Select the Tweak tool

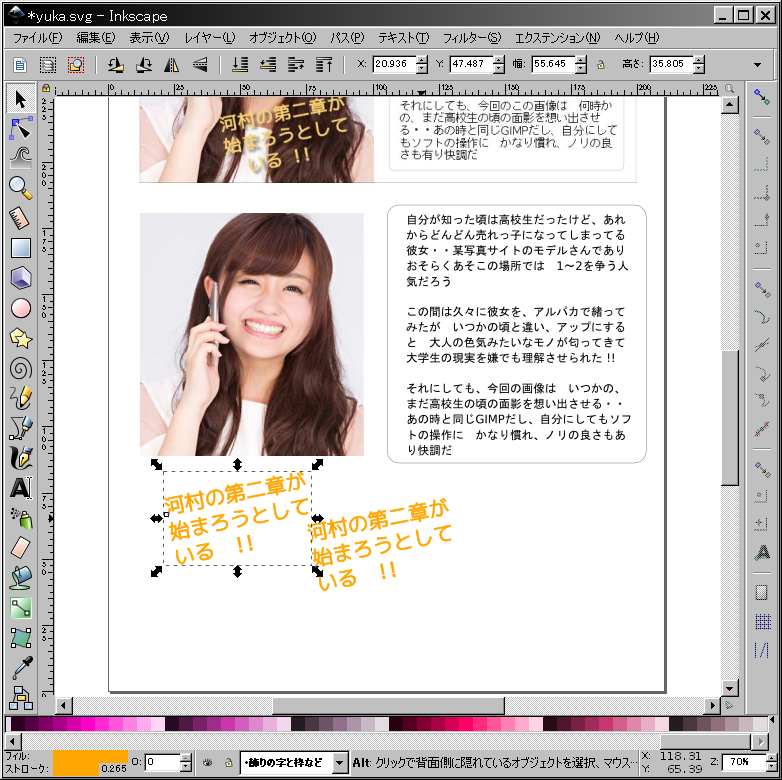coord(20,158)
